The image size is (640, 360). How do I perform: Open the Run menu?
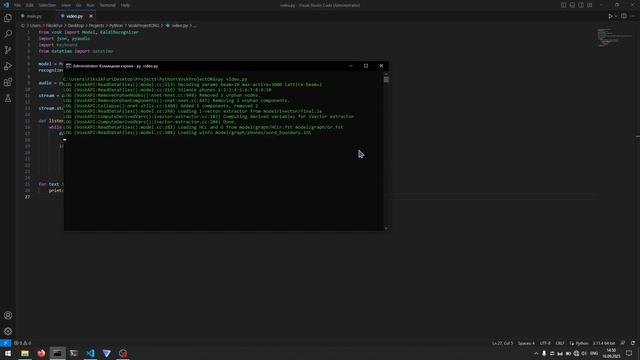[x=90, y=5]
